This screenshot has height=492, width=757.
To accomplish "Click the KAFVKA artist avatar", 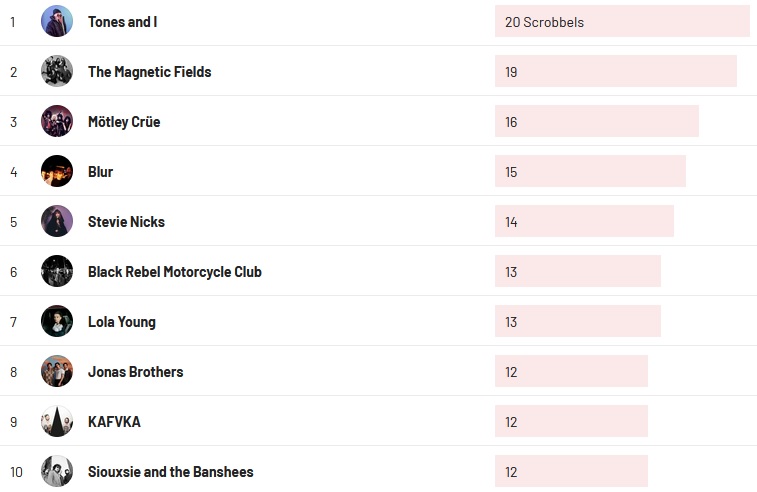I will [57, 421].
